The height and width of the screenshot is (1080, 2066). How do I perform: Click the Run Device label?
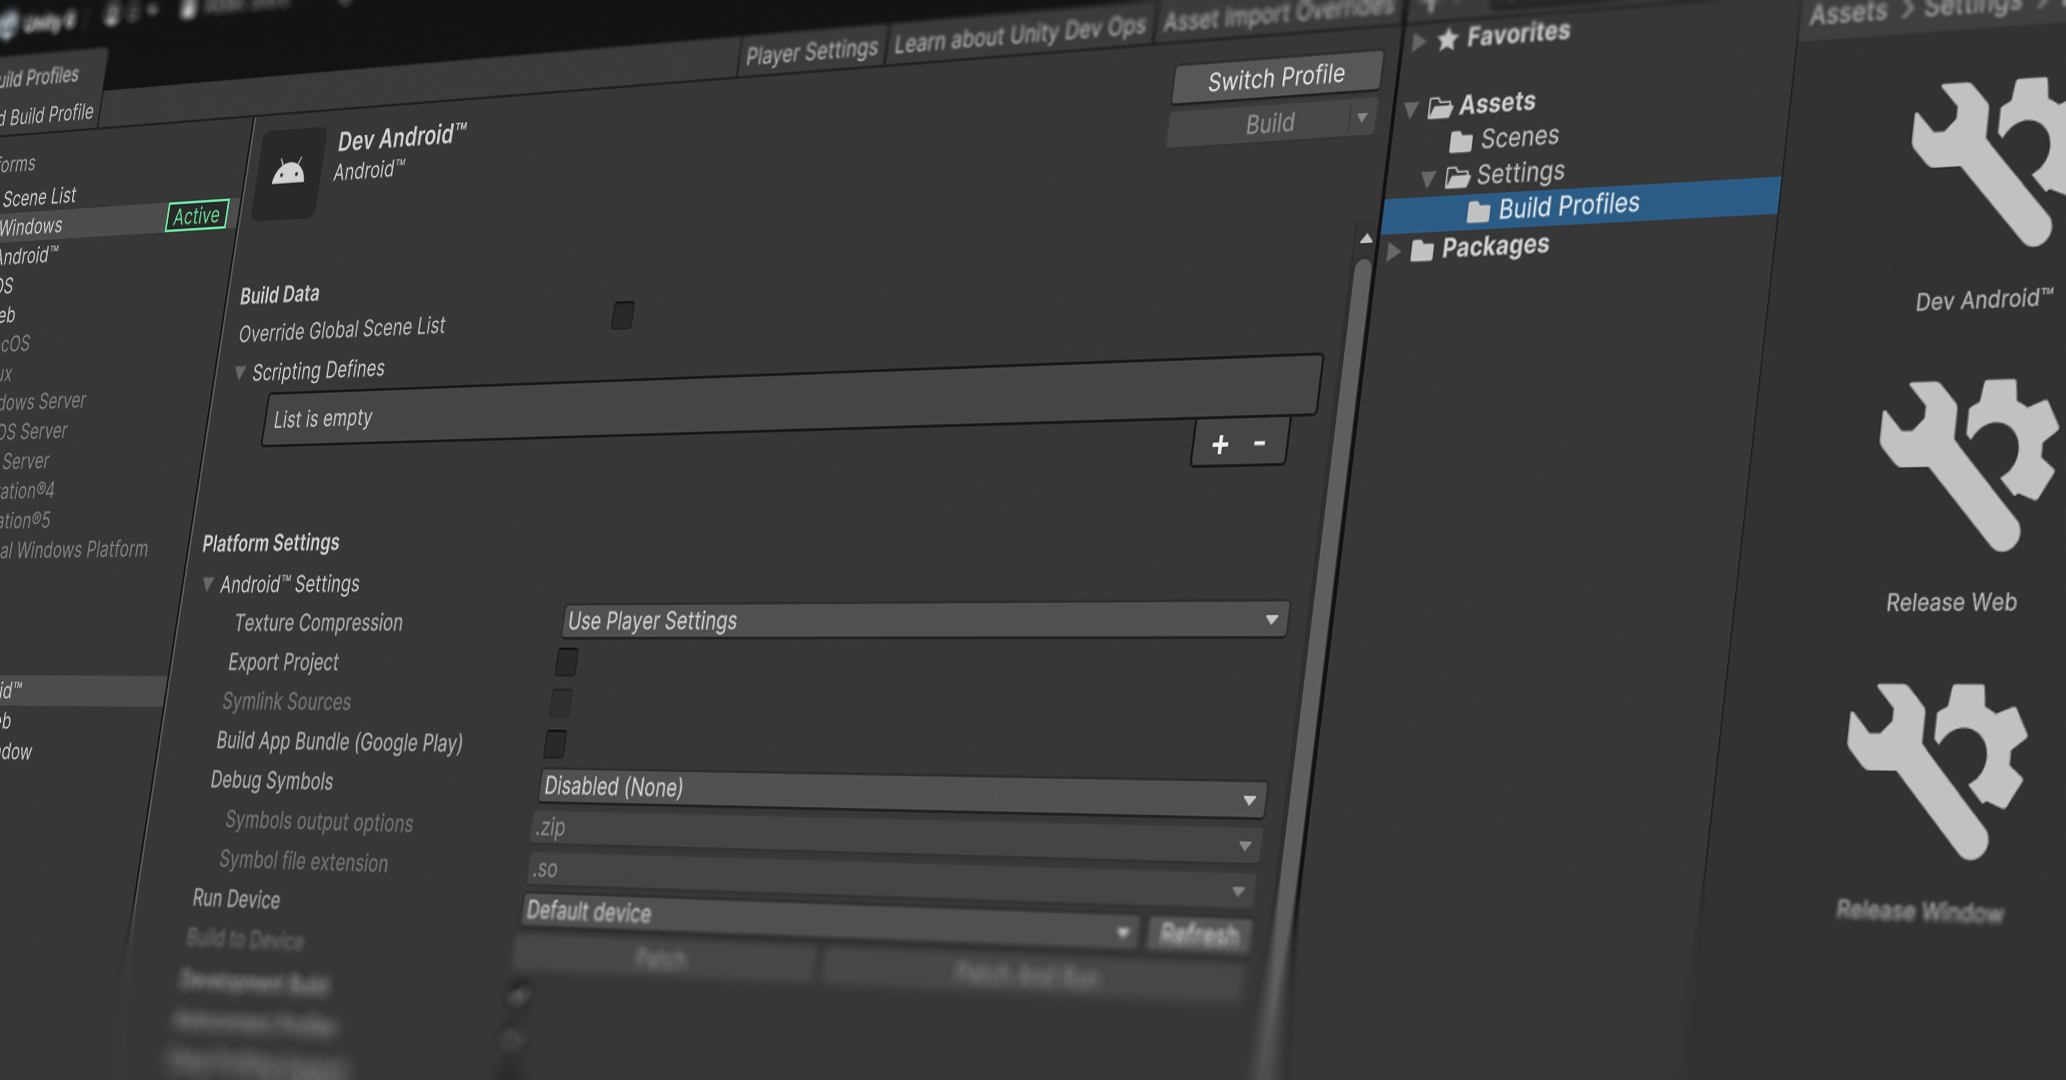[x=236, y=898]
